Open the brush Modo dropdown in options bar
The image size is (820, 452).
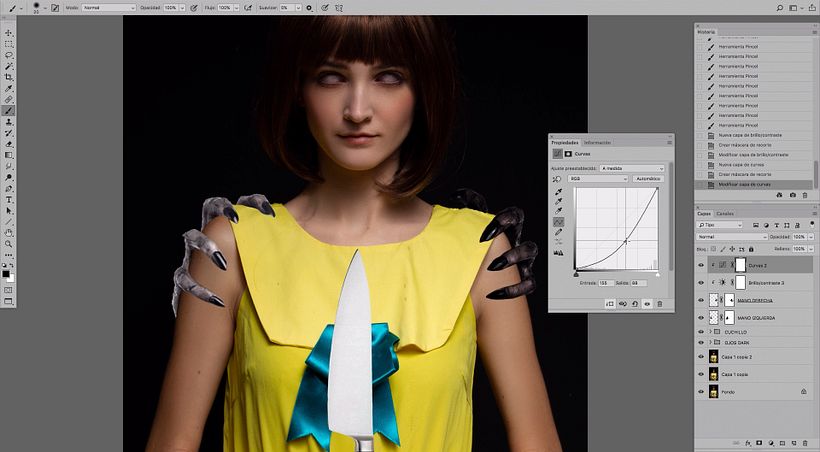click(x=108, y=8)
